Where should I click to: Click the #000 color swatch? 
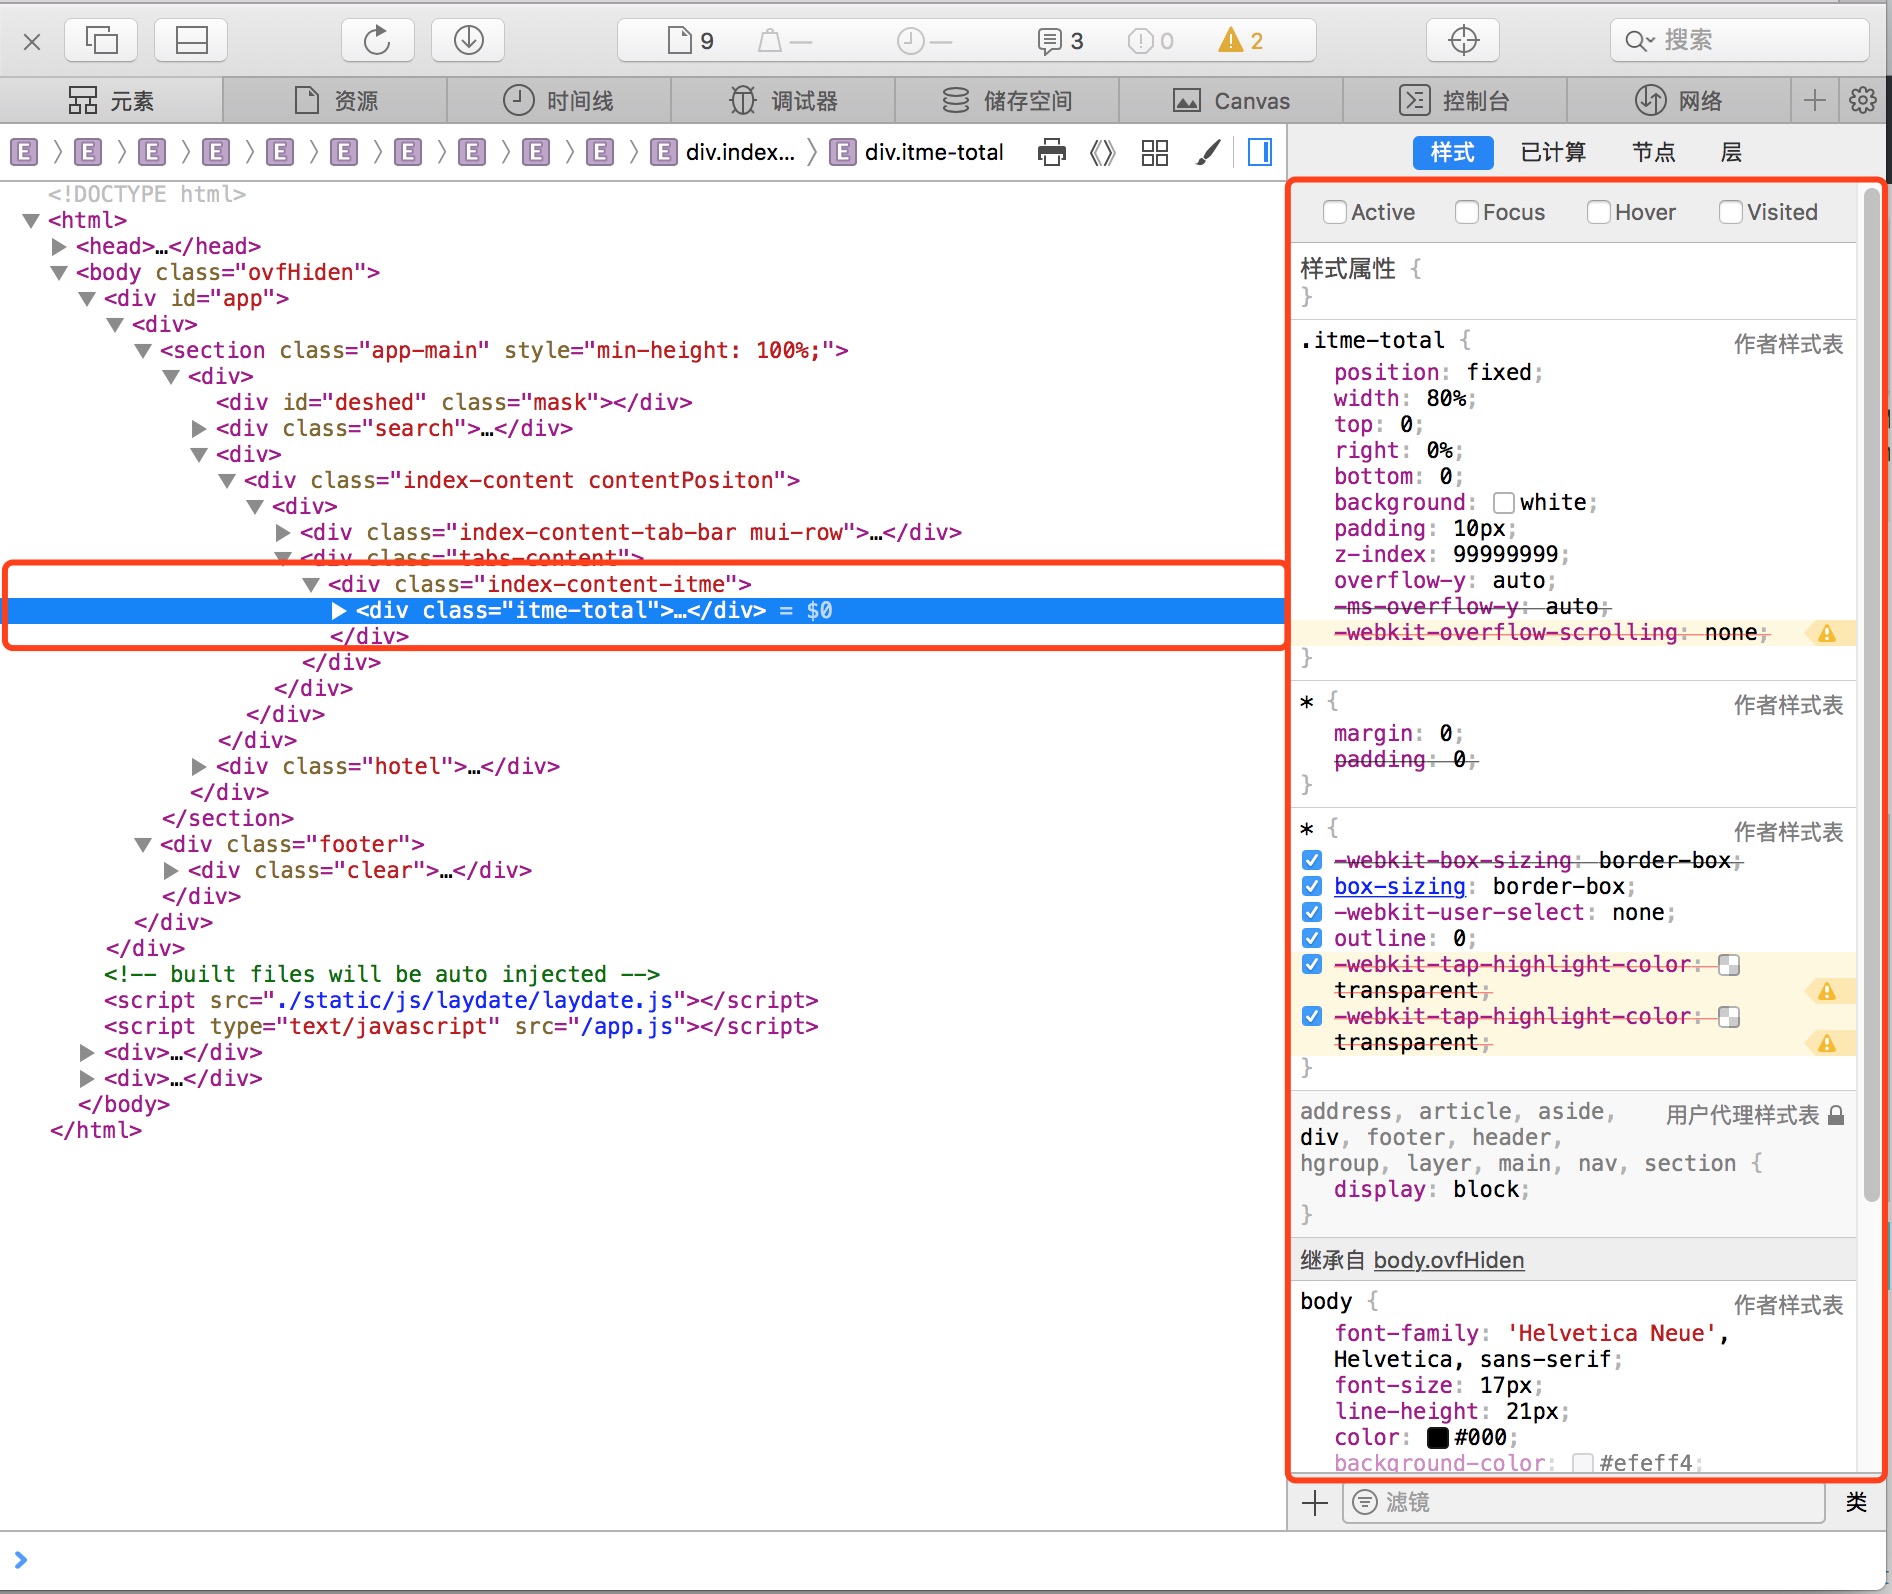tap(1437, 1438)
